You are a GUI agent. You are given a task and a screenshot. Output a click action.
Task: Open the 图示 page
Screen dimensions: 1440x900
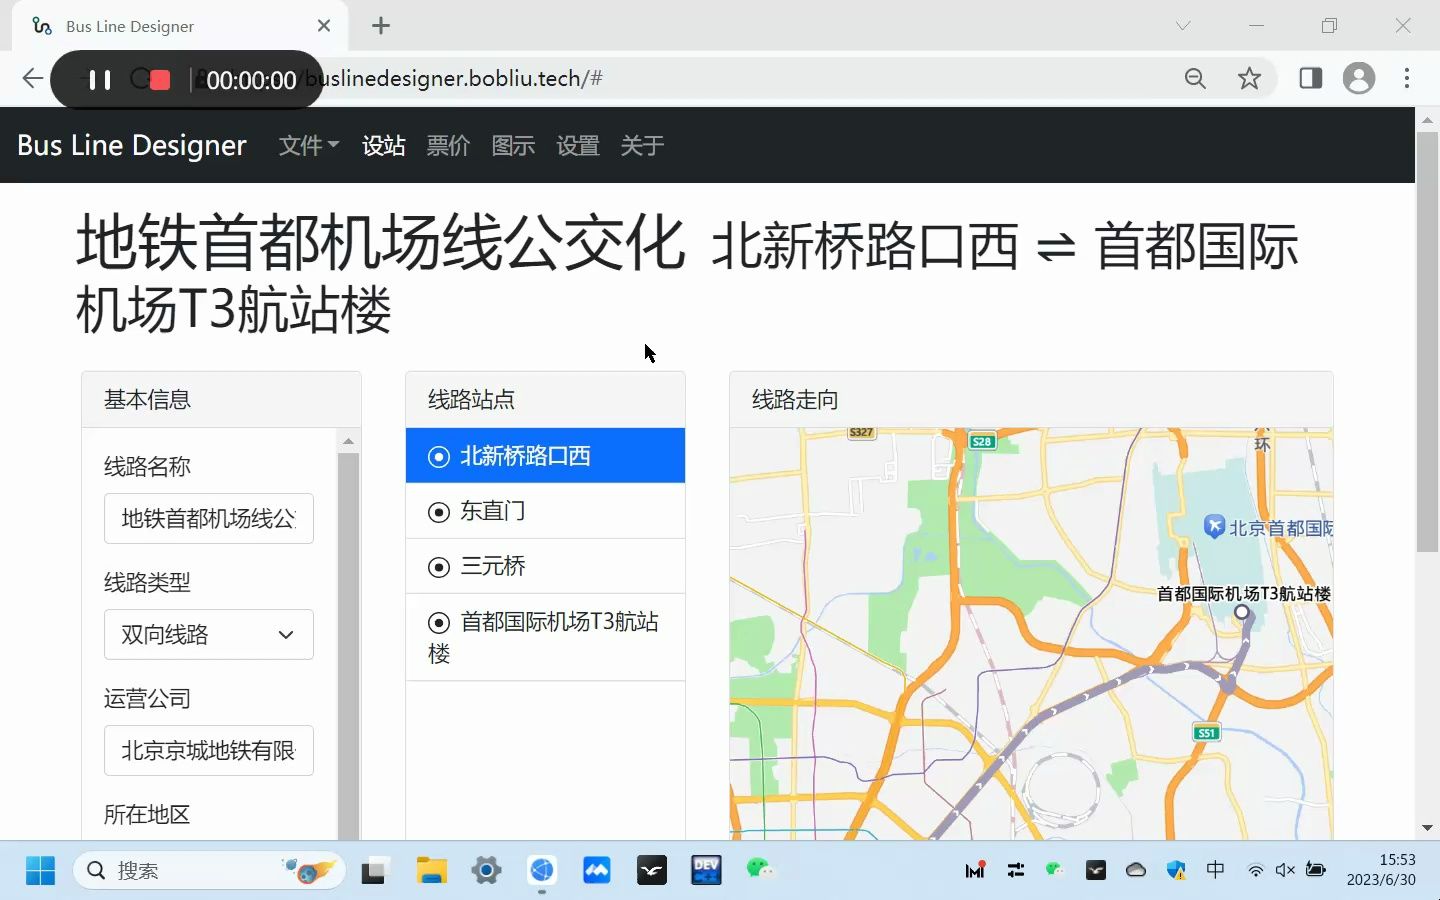click(x=513, y=145)
